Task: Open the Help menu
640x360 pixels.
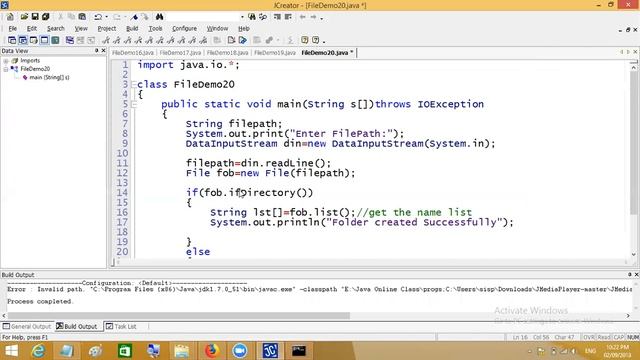Action: click(x=244, y=29)
